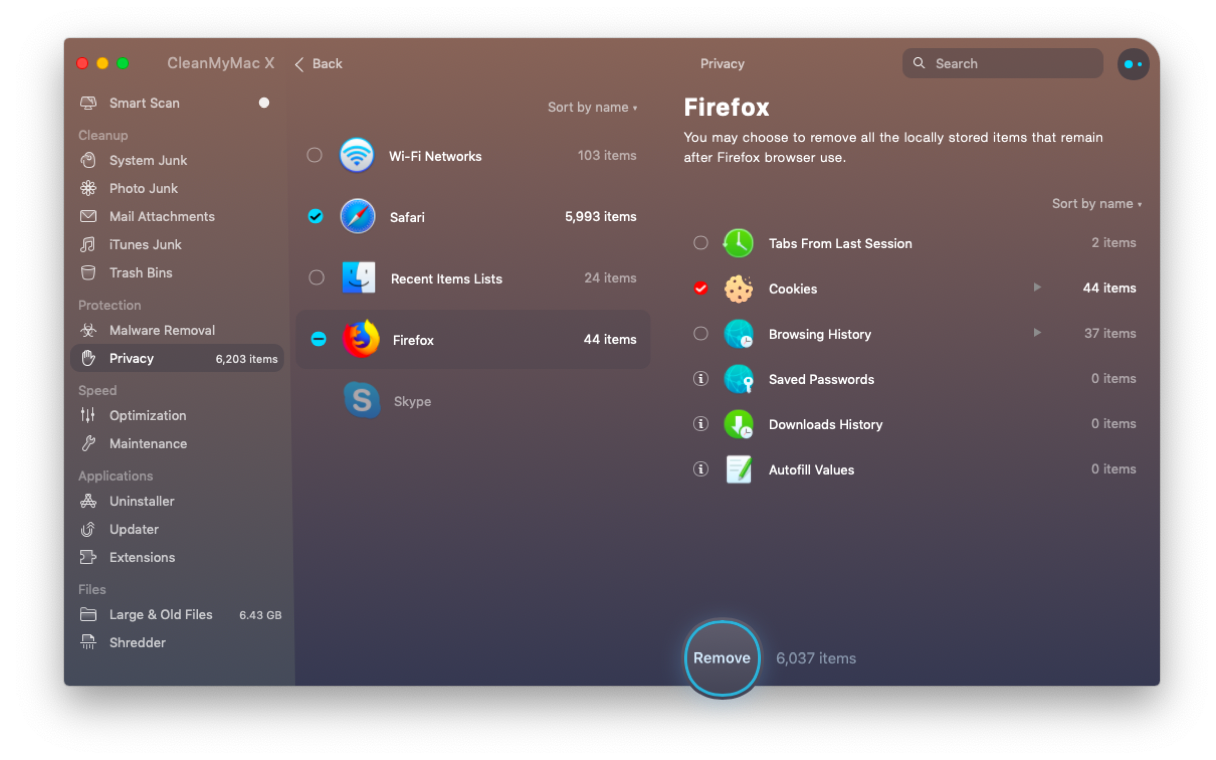Click the Photo Junk flower icon
This screenshot has width=1216, height=760.
pyautogui.click(x=88, y=188)
